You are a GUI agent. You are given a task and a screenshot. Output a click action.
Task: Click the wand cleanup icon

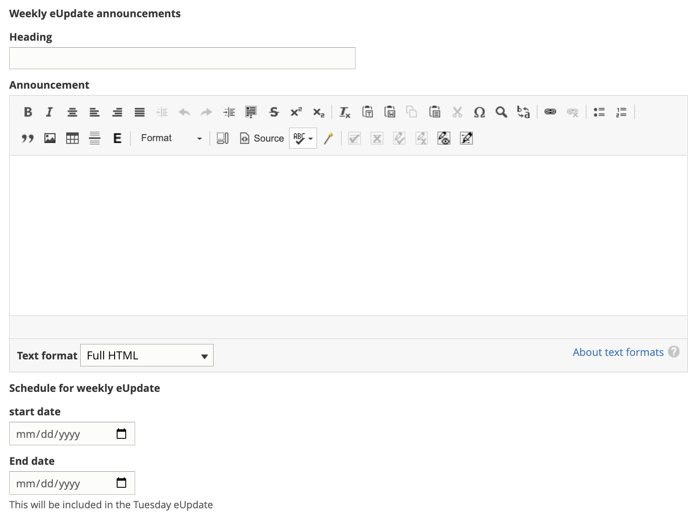point(329,138)
